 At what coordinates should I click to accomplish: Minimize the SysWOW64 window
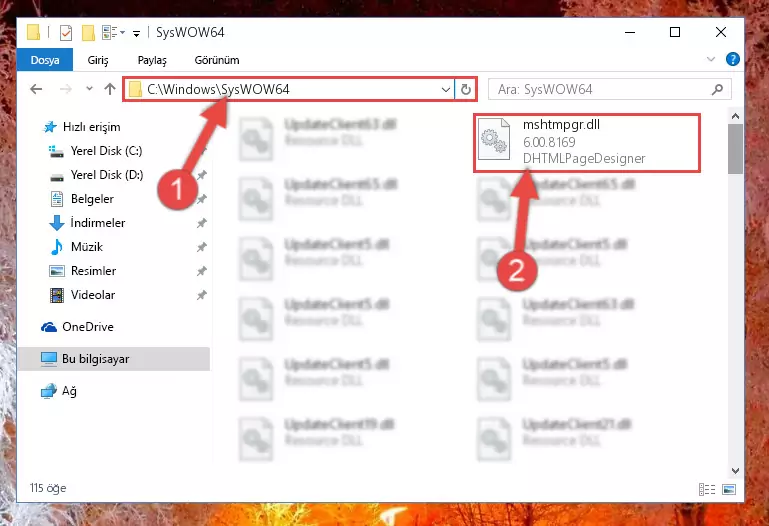click(630, 32)
